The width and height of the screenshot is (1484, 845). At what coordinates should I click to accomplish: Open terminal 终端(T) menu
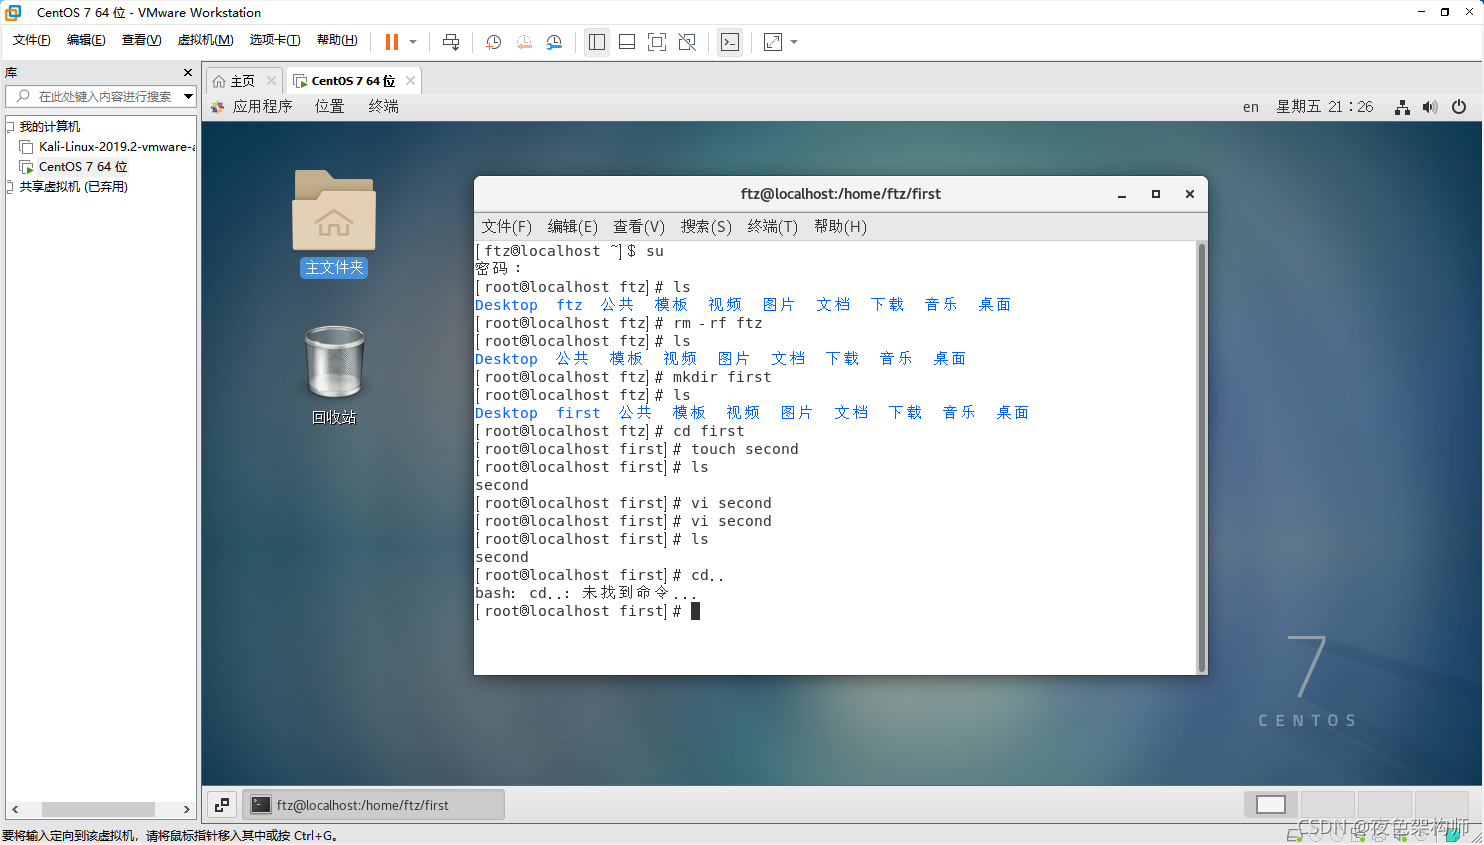[x=772, y=226]
